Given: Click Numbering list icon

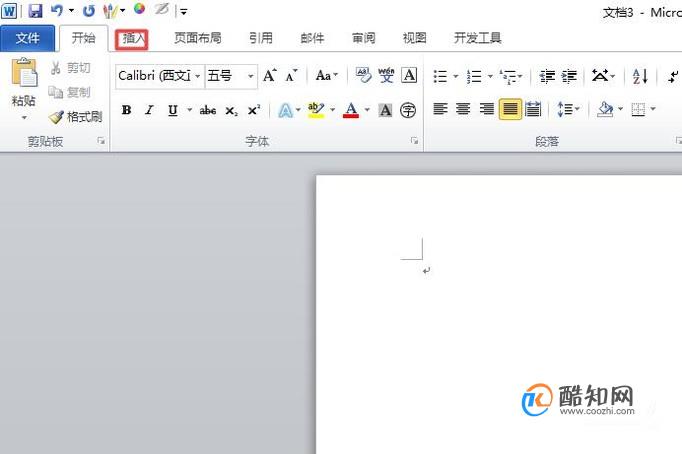Looking at the screenshot, I should (474, 77).
